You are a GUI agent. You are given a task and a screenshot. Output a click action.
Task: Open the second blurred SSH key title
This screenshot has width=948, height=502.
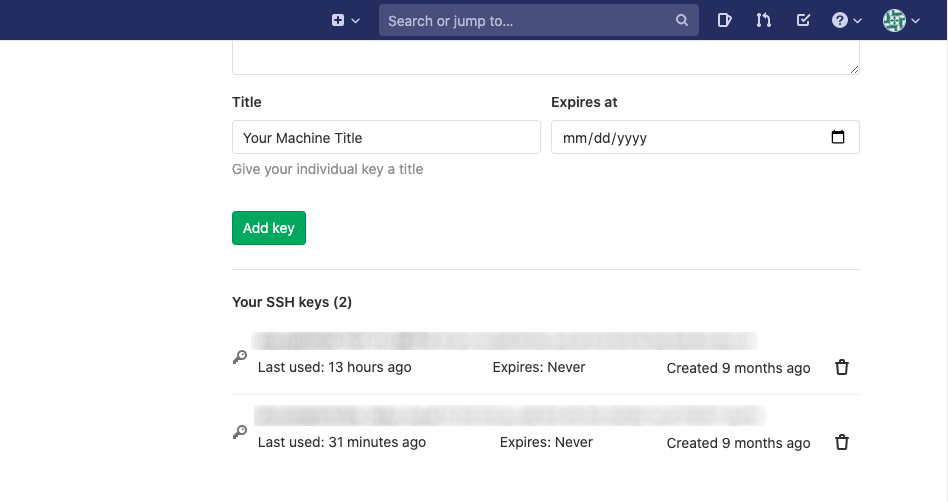(x=508, y=416)
